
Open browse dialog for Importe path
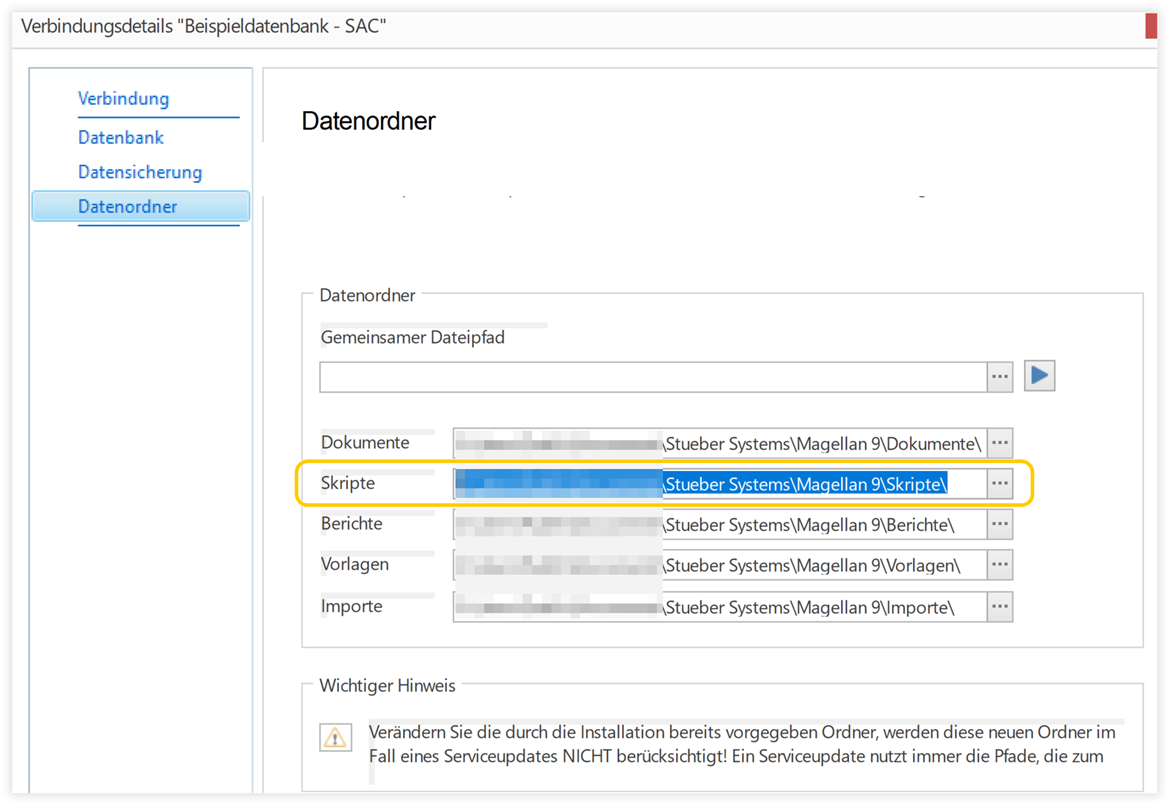click(1000, 606)
